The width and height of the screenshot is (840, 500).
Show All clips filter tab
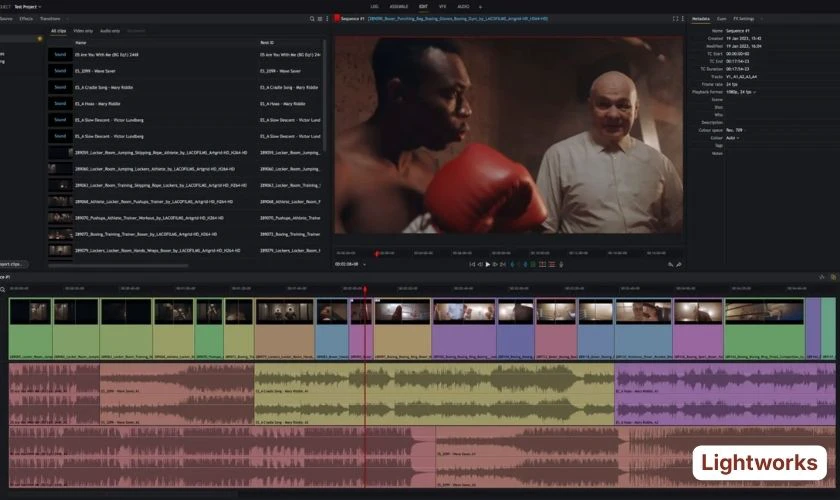[x=58, y=31]
